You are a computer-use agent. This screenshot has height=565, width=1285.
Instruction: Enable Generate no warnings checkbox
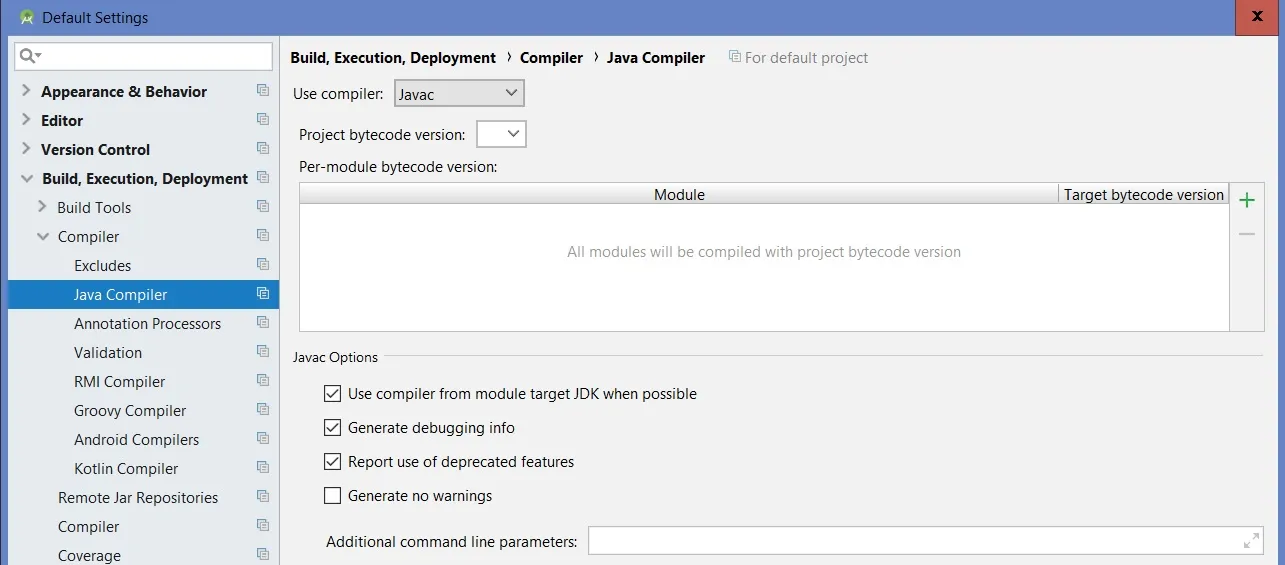point(333,496)
